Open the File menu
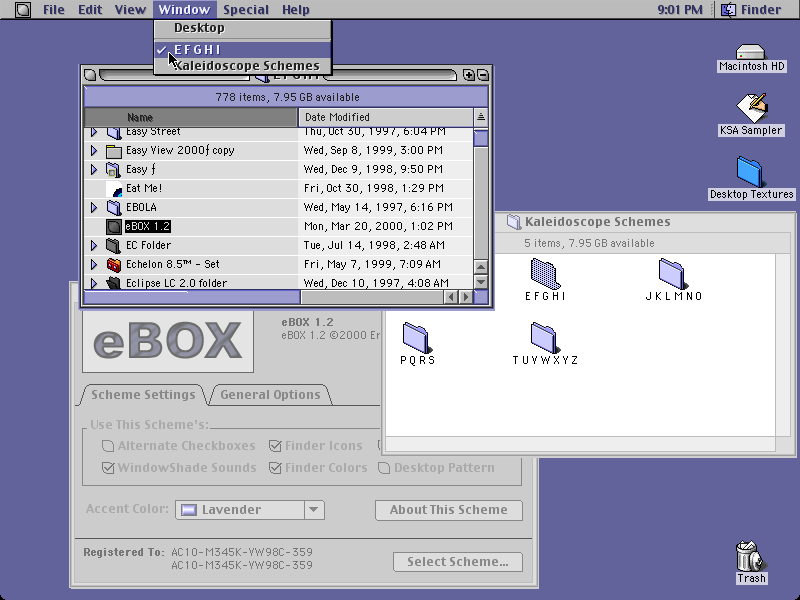This screenshot has width=800, height=600. pos(54,9)
